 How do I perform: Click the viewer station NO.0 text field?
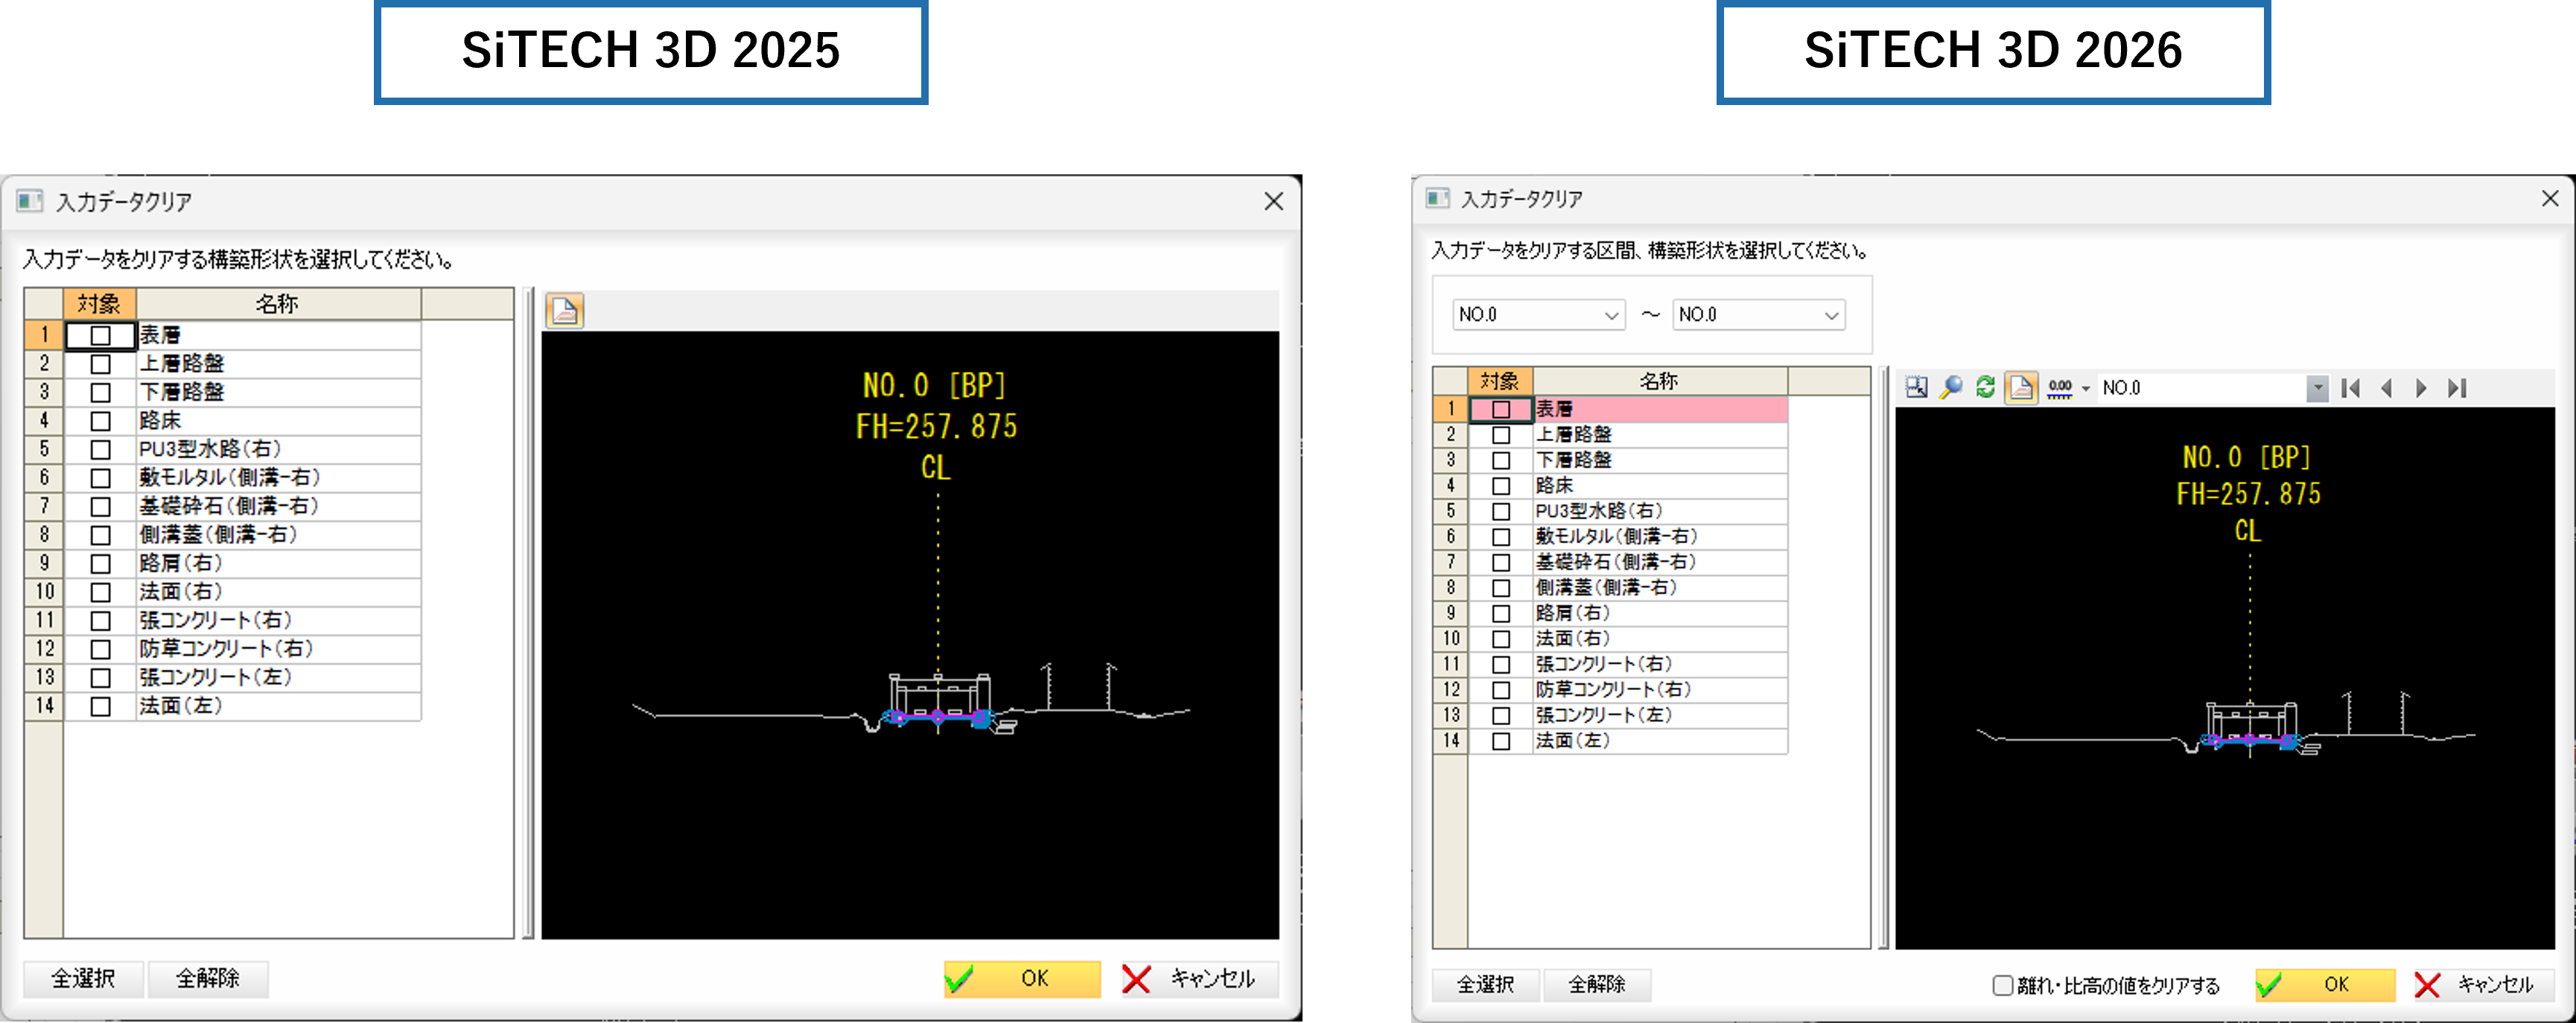2201,388
